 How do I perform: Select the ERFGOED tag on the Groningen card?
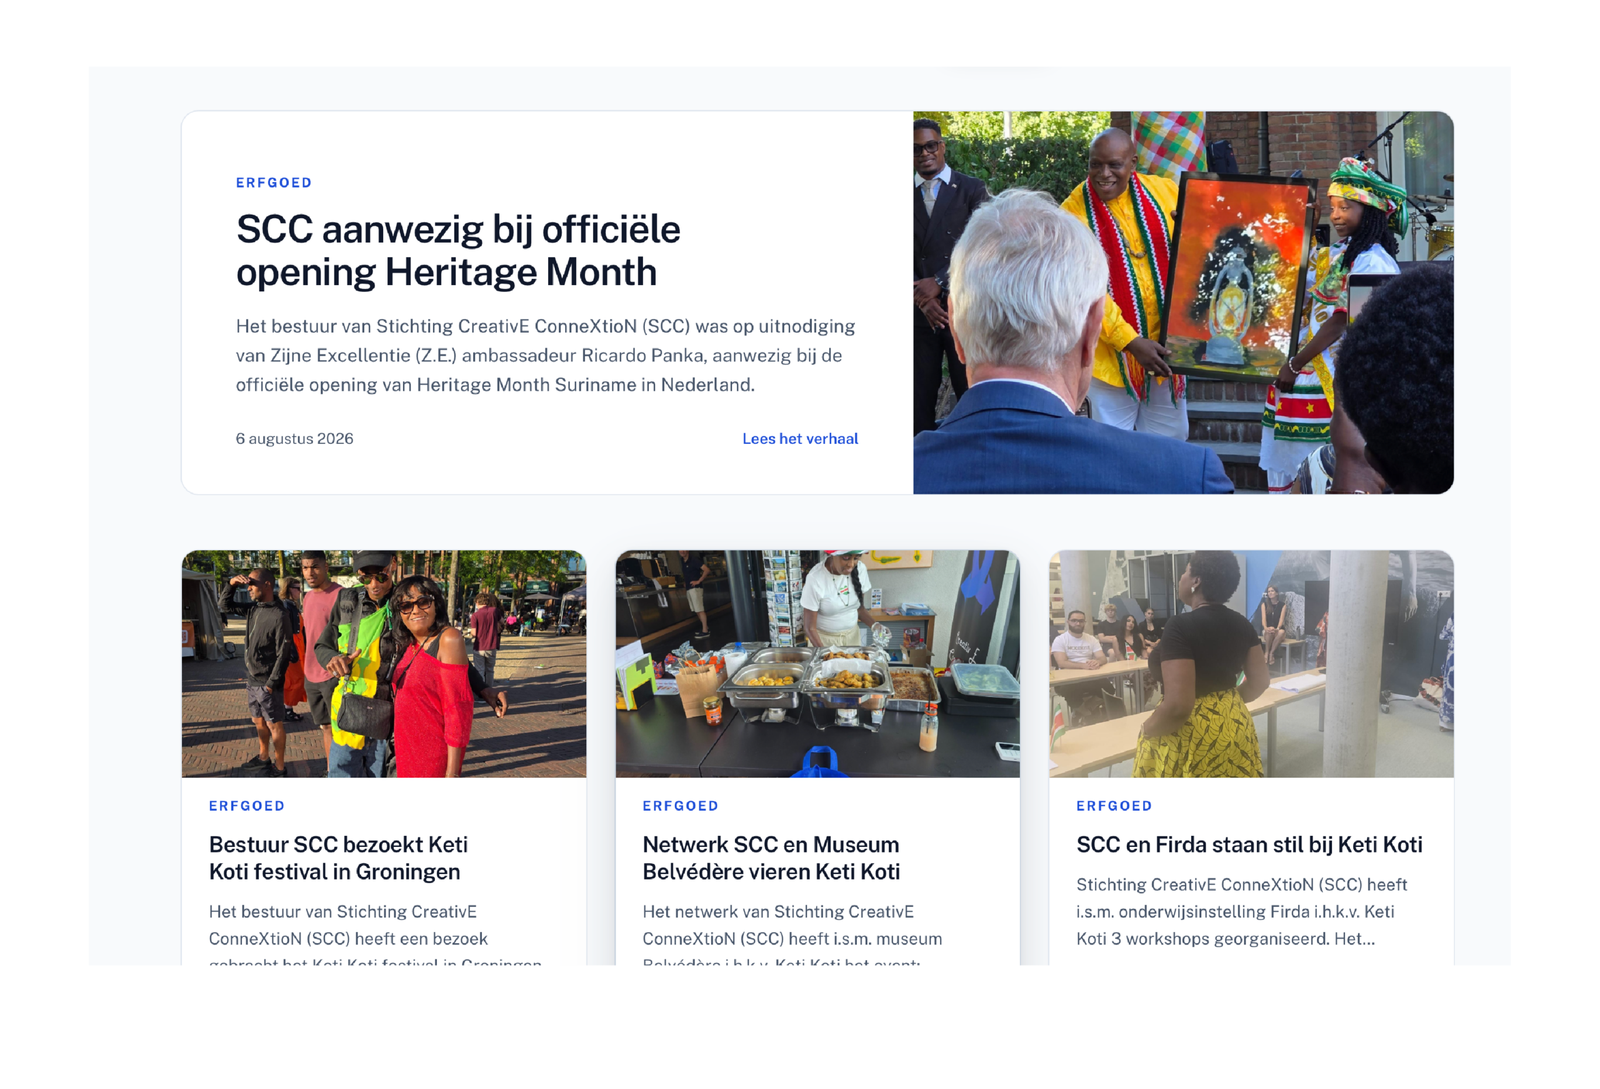coord(247,806)
